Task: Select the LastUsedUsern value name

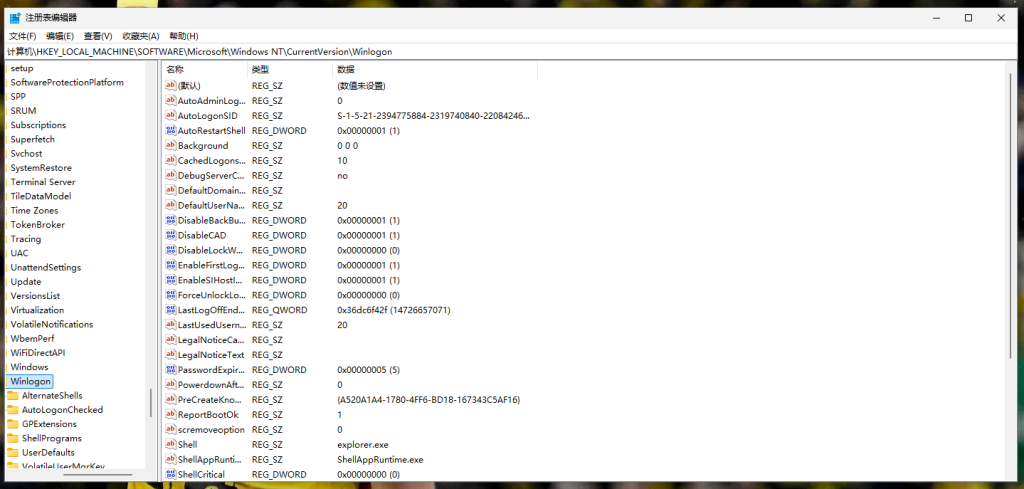Action: pyautogui.click(x=212, y=325)
